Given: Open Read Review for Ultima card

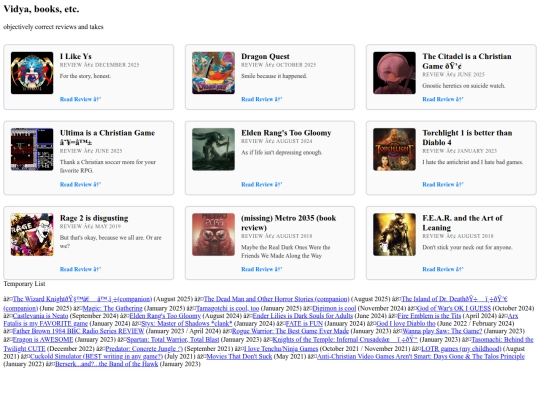Looking at the screenshot, I should click(x=80, y=185).
